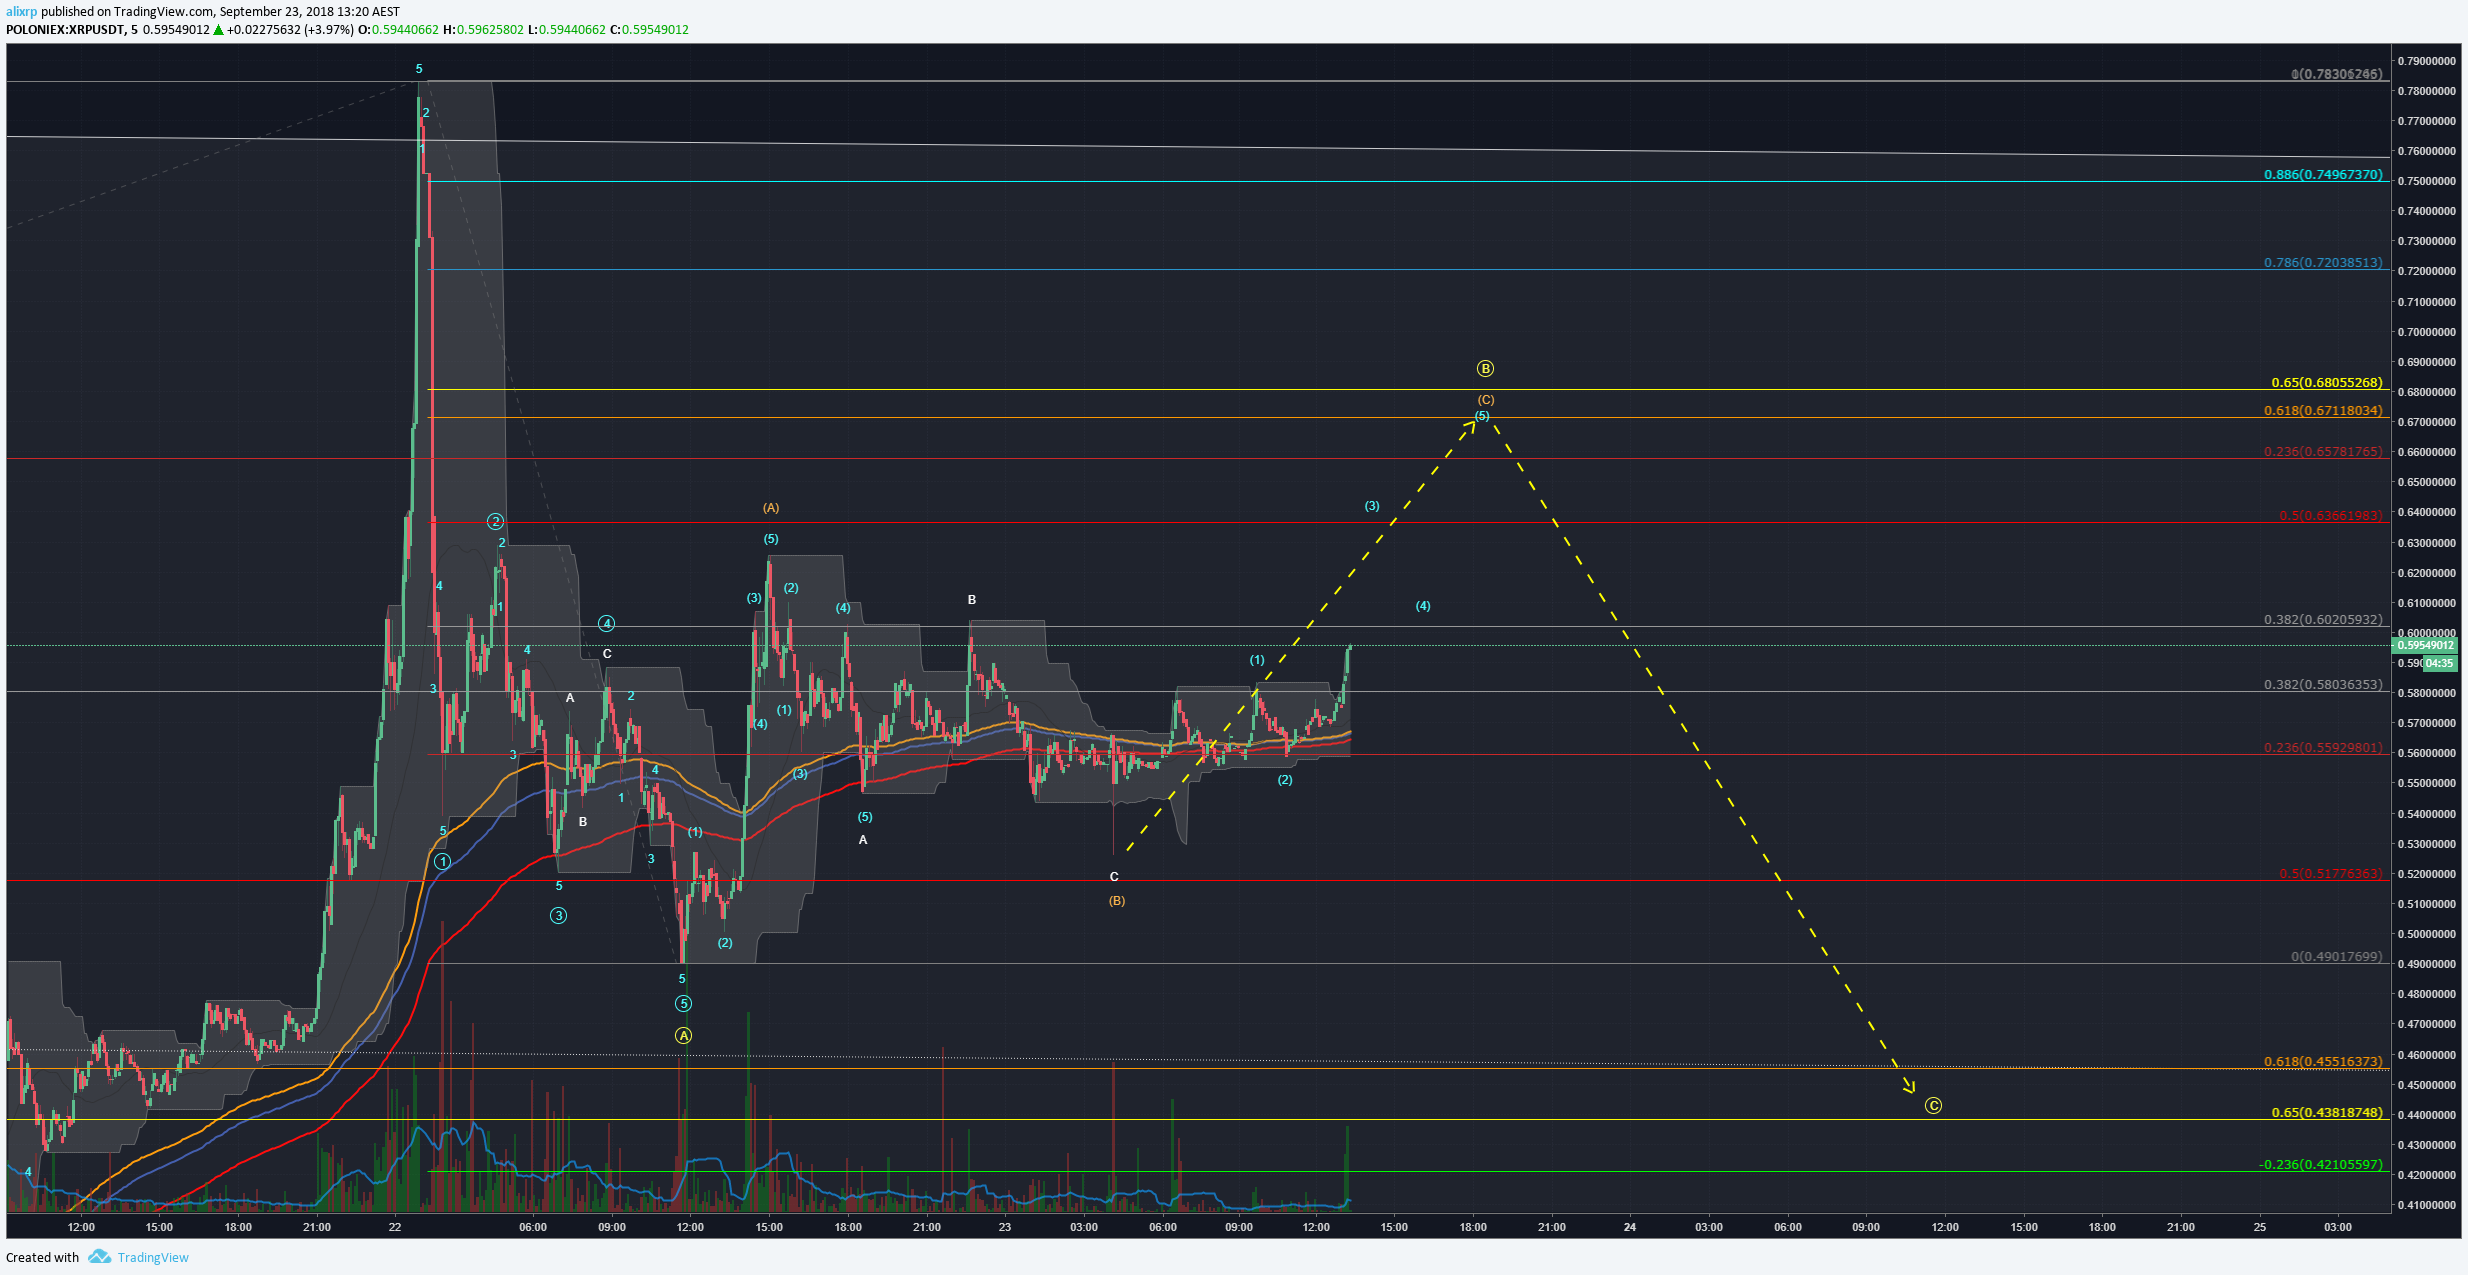Click the 24 date label on time axis
This screenshot has width=2468, height=1275.
(1630, 1227)
